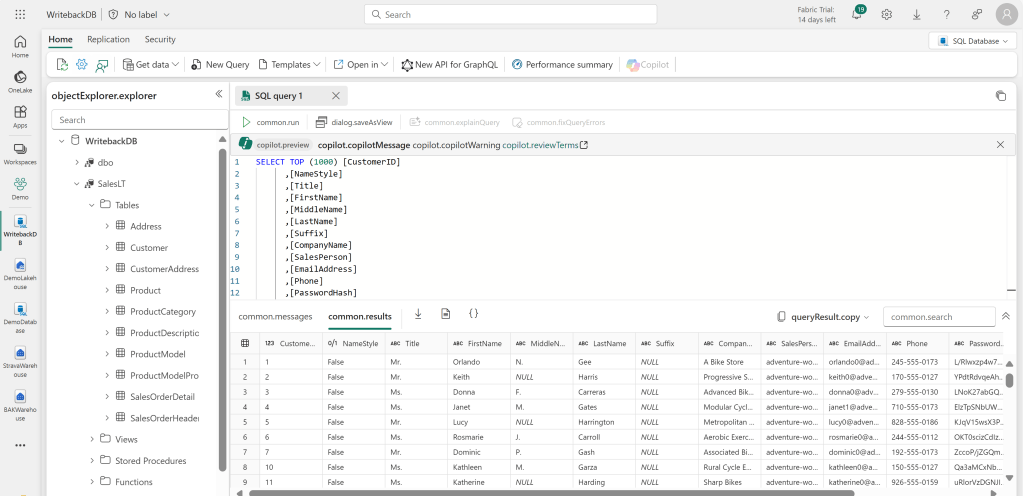Image resolution: width=1023 pixels, height=496 pixels.
Task: Click the Workspaces icon in the sidebar
Action: pyautogui.click(x=20, y=153)
